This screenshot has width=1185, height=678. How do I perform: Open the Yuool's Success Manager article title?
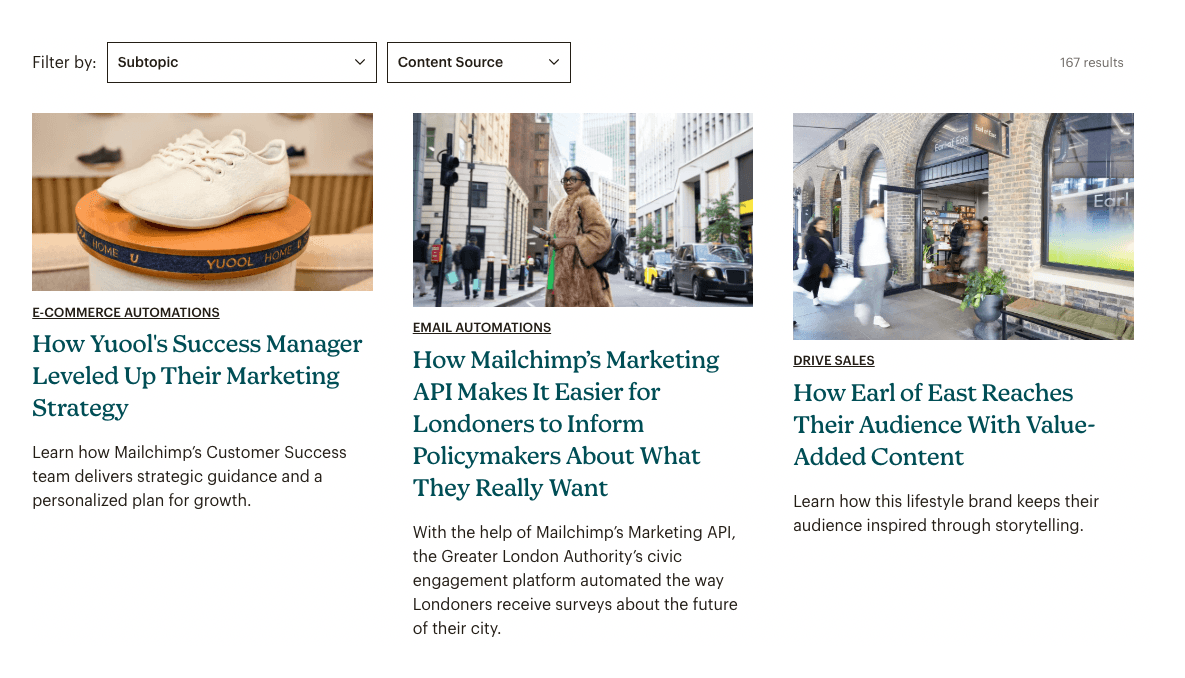pyautogui.click(x=197, y=376)
